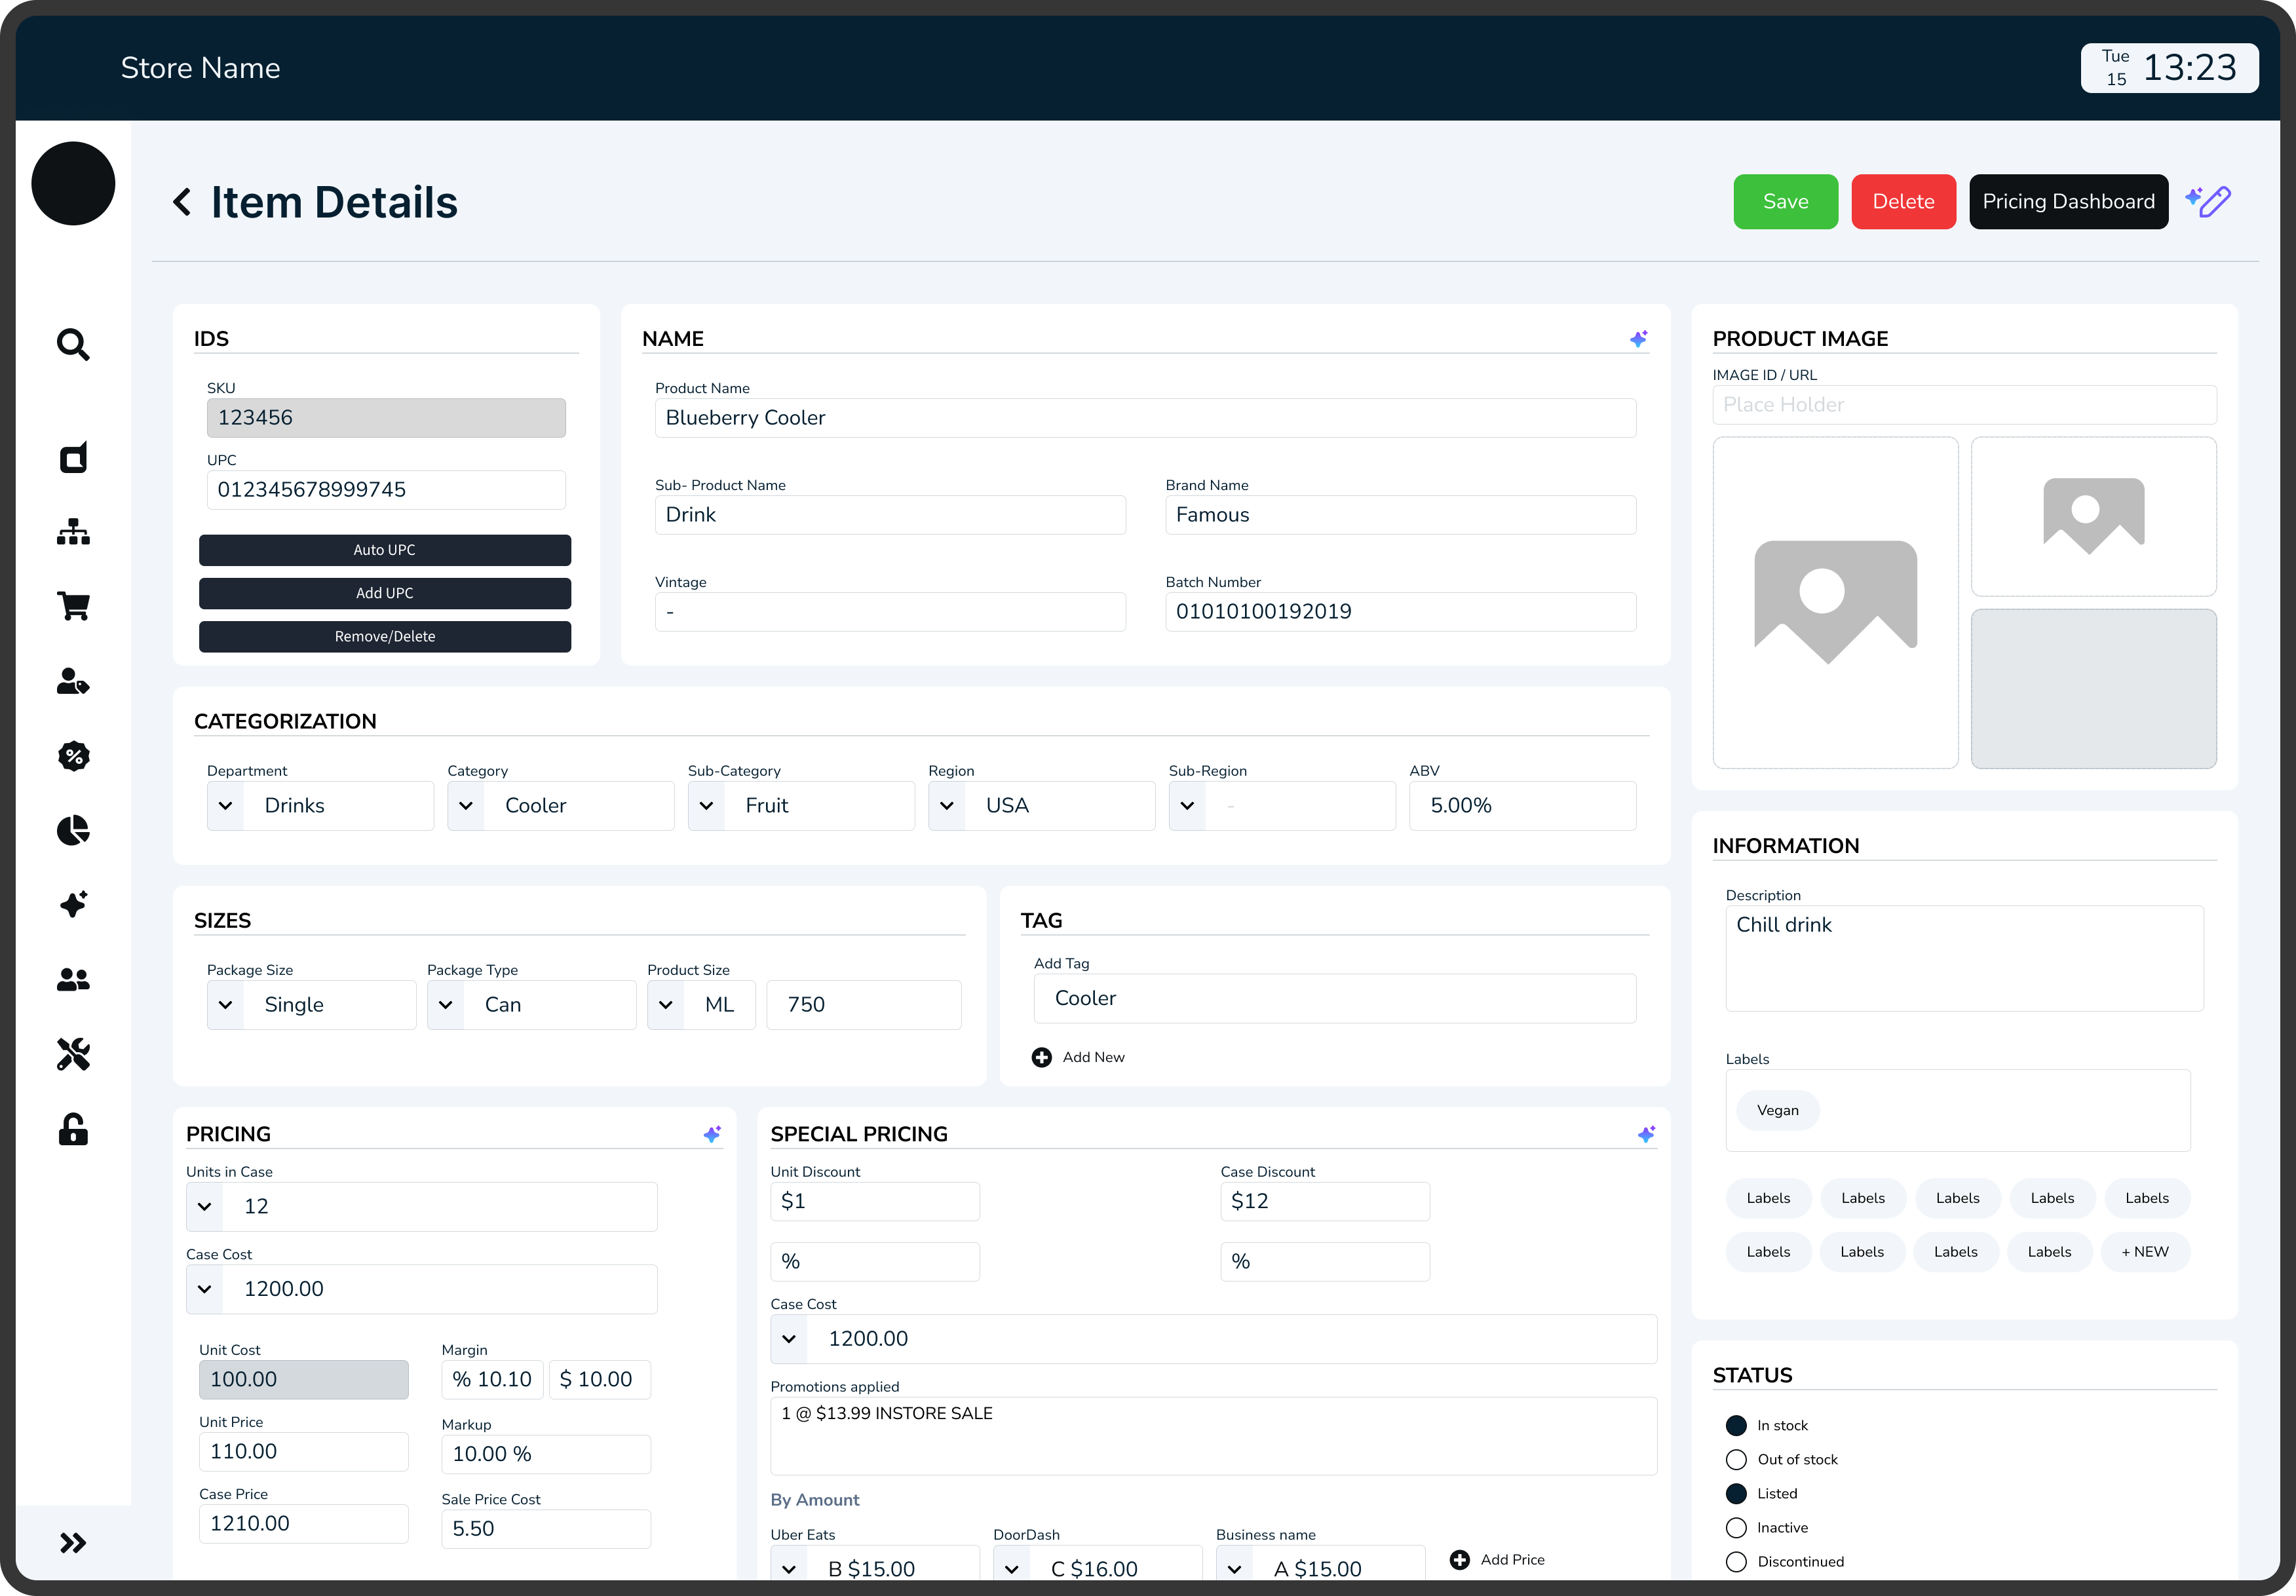This screenshot has height=1596, width=2296.
Task: Click the Auto UPC button
Action: (x=384, y=550)
